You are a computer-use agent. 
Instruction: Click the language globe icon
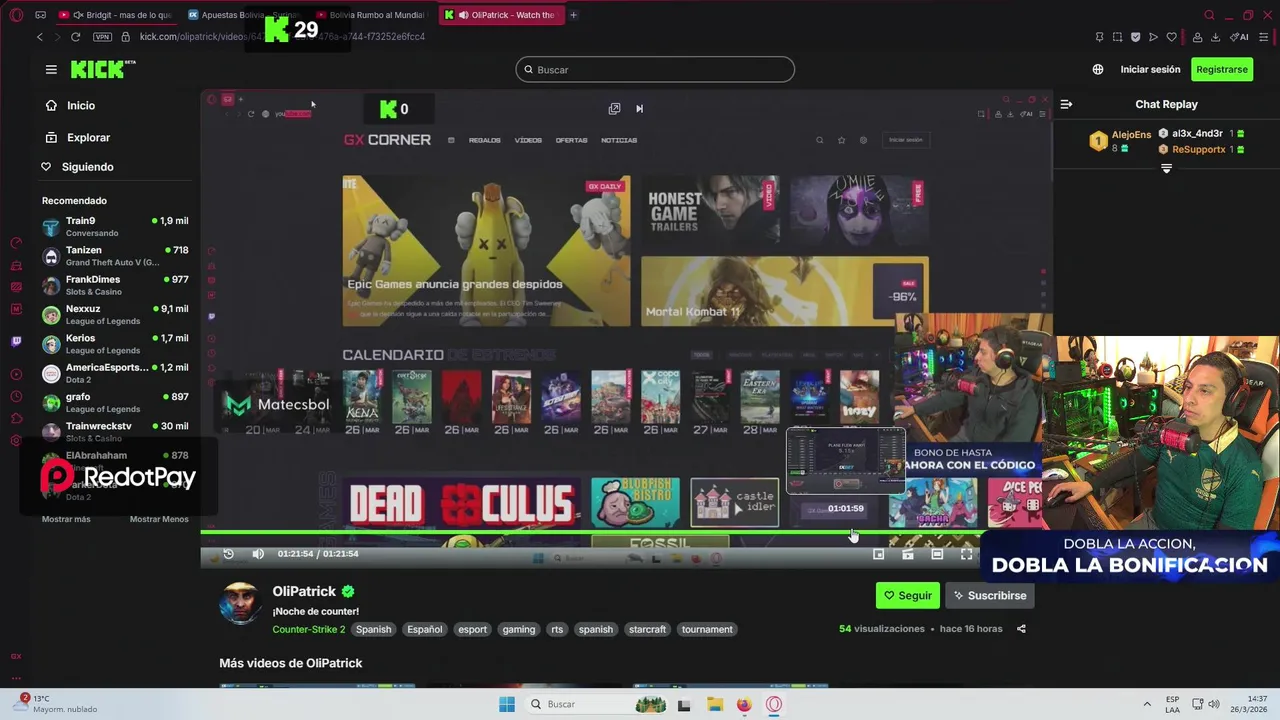[x=1098, y=69]
